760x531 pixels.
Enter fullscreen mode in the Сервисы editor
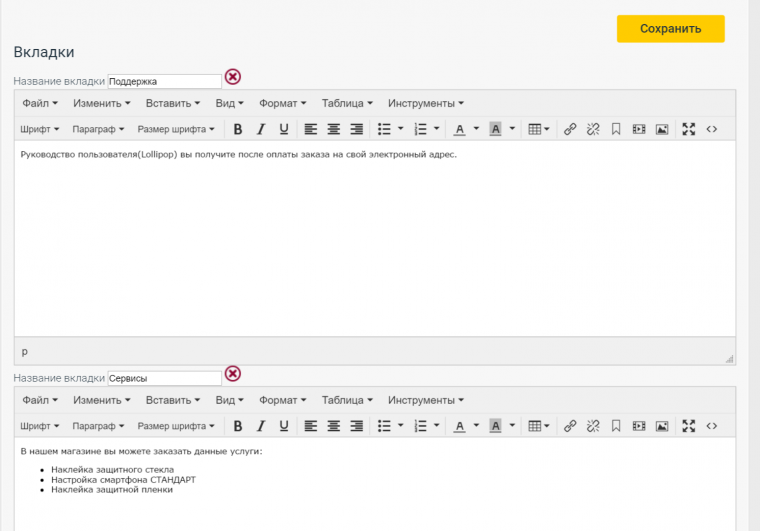[x=688, y=426]
